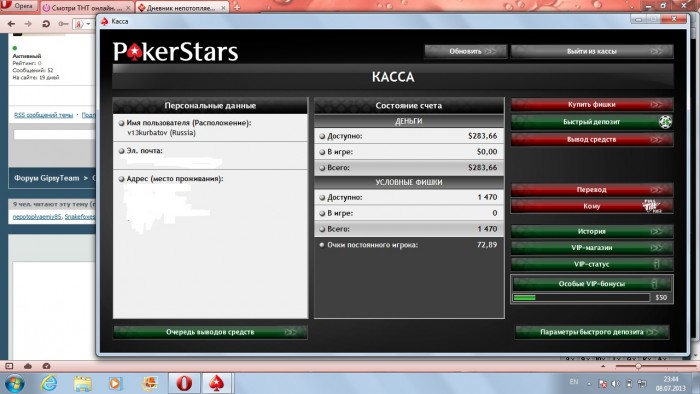700x394 pixels.
Task: Open a new Opera tab with plus
Action: click(x=237, y=7)
